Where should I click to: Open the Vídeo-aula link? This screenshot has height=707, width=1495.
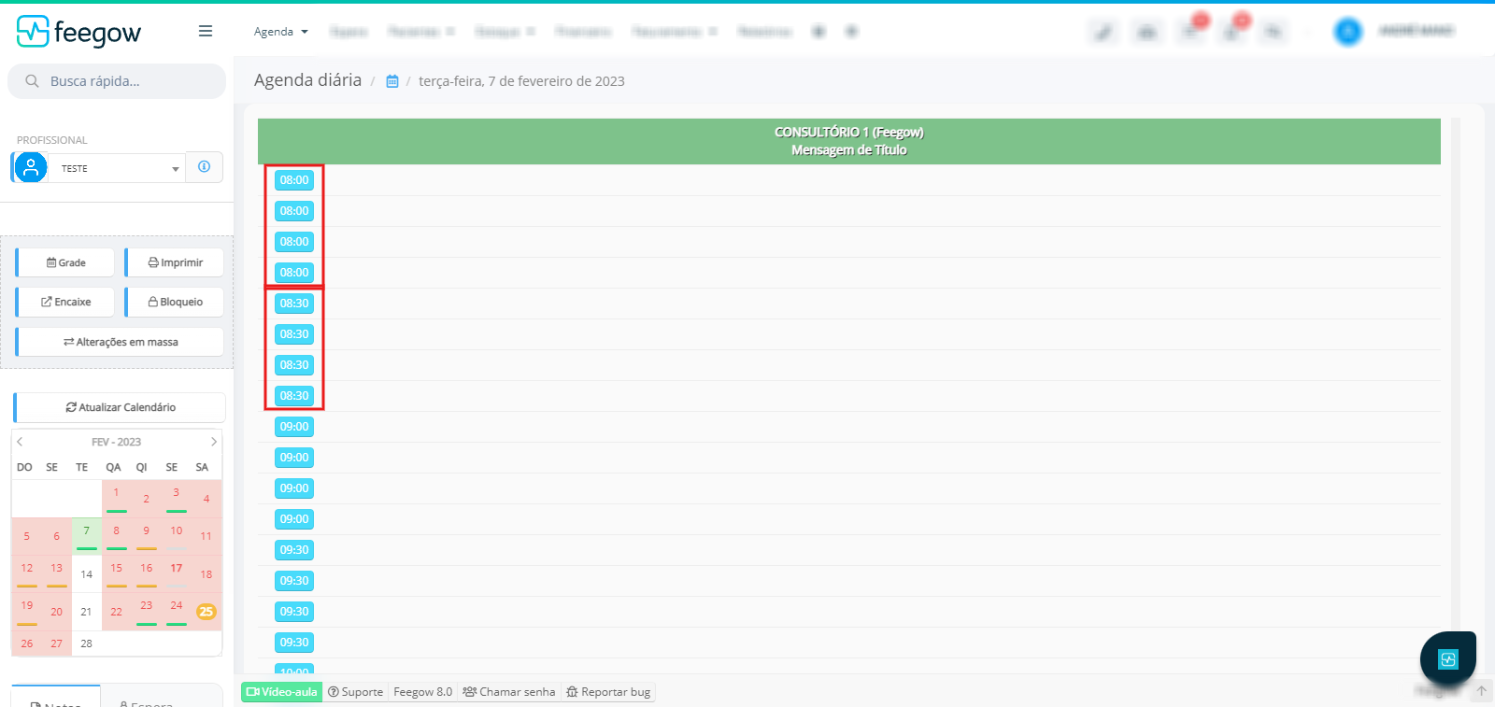click(282, 692)
